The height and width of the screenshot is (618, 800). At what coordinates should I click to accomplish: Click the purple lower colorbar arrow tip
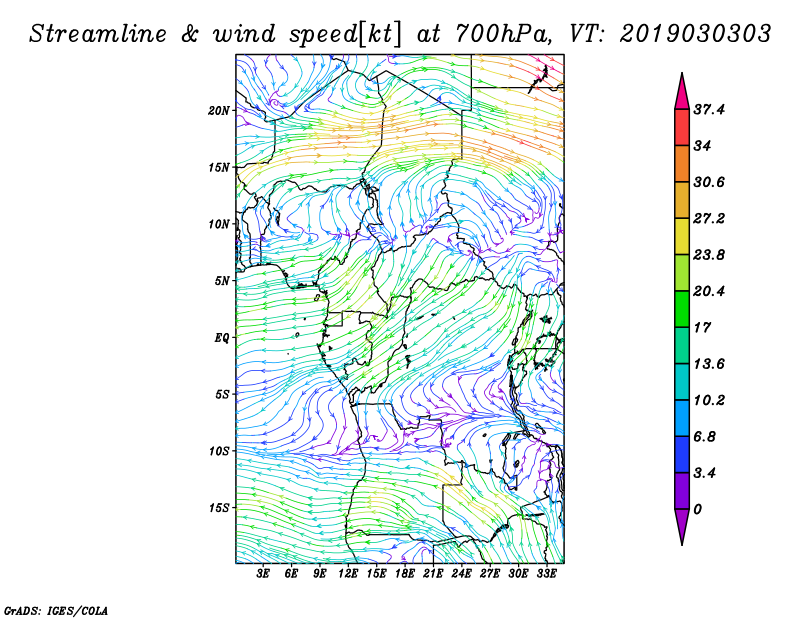point(682,527)
